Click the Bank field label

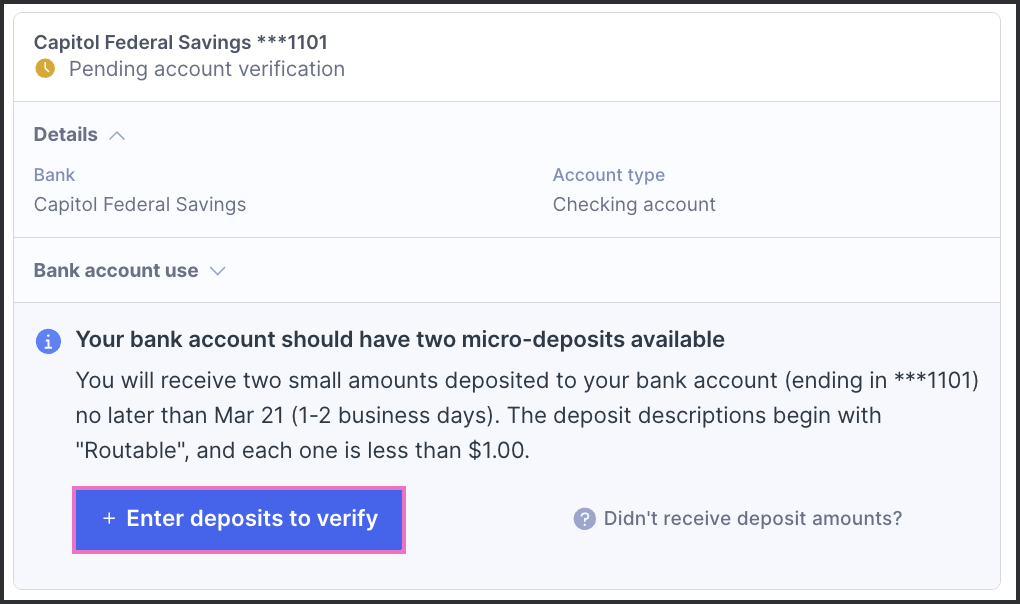click(x=55, y=175)
